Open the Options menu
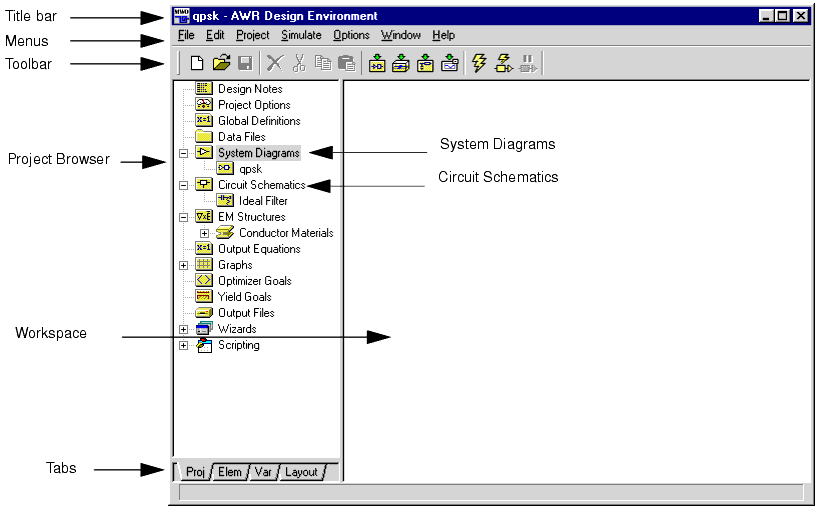The image size is (818, 525). point(351,35)
